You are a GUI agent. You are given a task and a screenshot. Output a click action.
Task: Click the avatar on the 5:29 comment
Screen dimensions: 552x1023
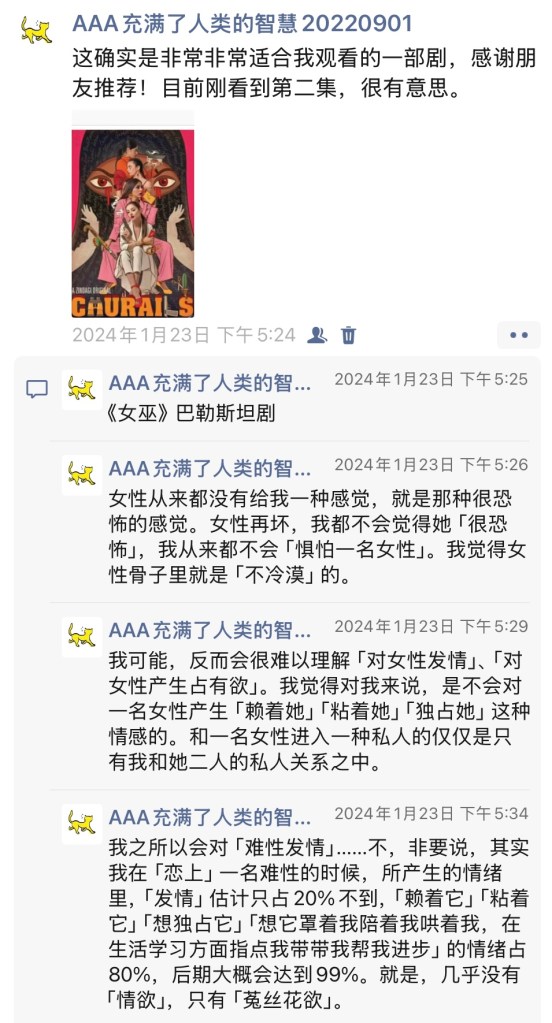[x=82, y=637]
